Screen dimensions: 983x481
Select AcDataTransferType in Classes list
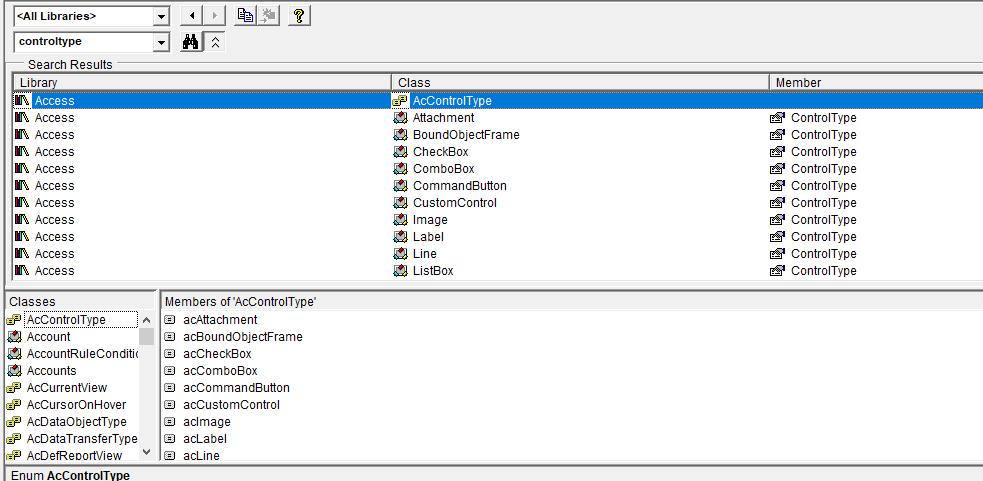[x=82, y=438]
